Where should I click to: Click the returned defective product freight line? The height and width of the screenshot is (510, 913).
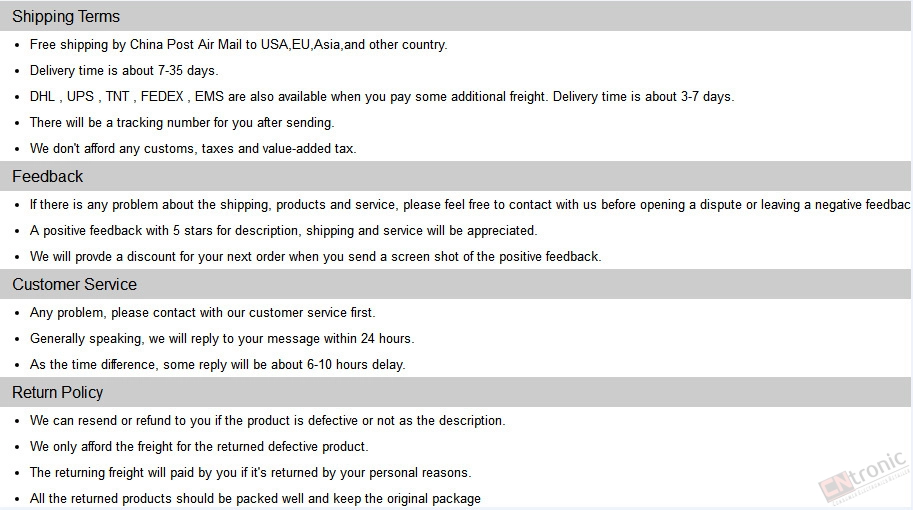[x=199, y=447]
